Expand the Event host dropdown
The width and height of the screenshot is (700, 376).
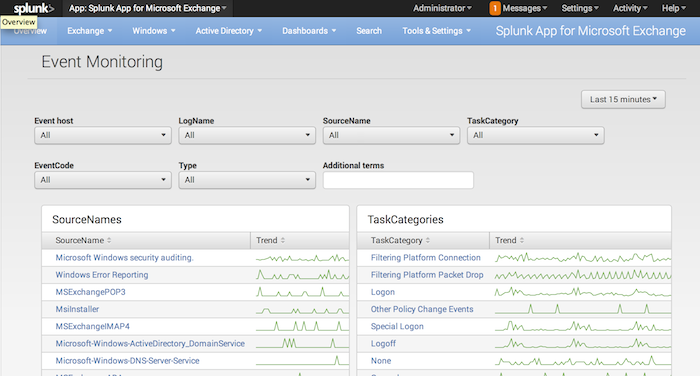pos(103,135)
